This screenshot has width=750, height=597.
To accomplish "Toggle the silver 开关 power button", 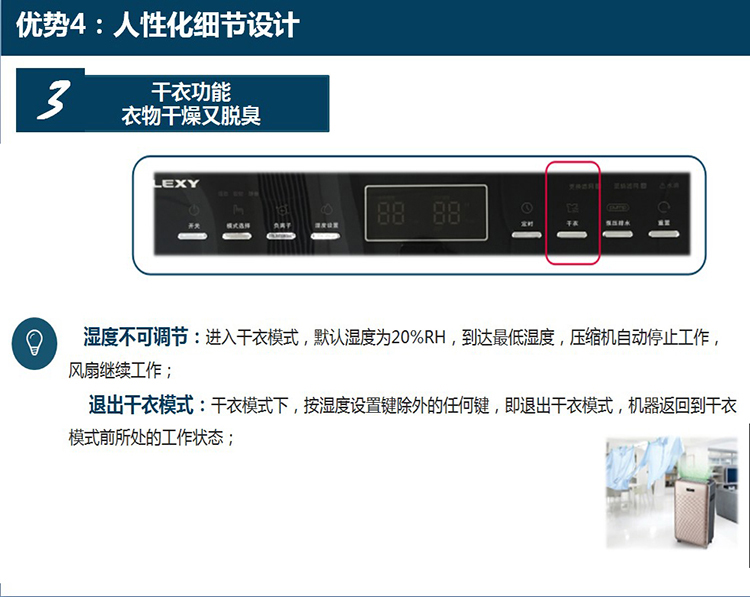I will coord(192,236).
